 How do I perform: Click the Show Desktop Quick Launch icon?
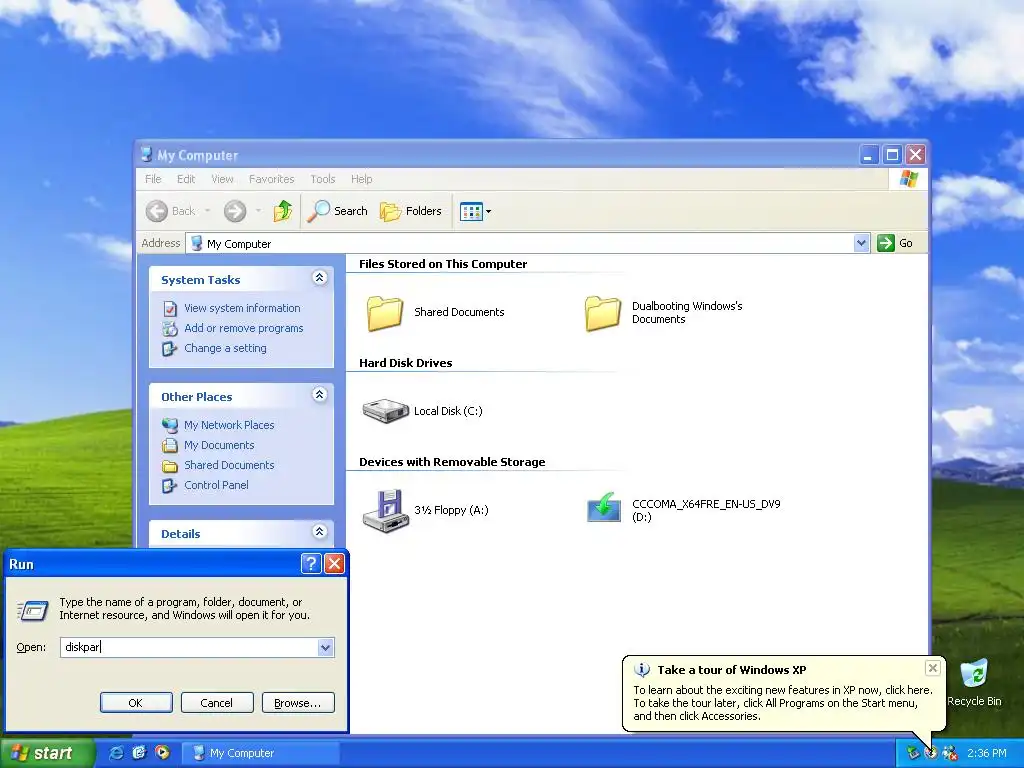pyautogui.click(x=139, y=753)
